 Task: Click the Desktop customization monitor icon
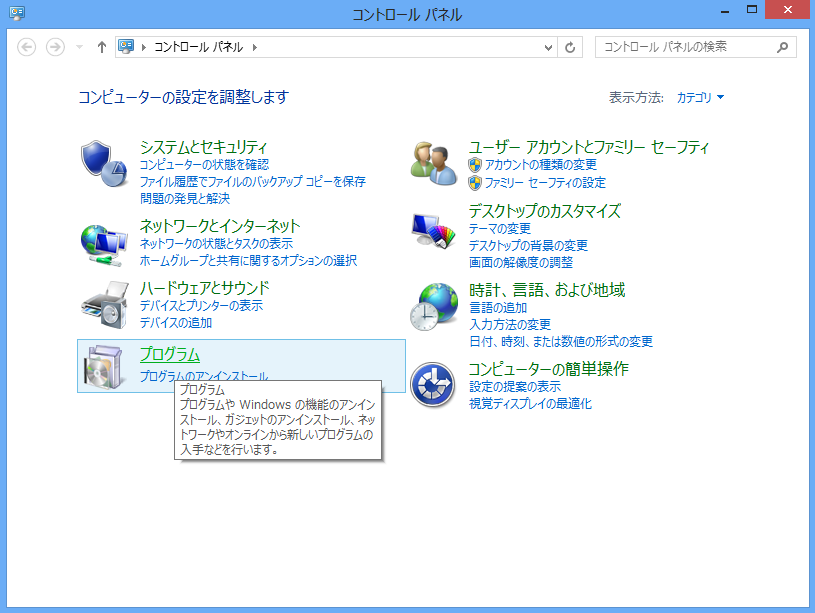434,230
